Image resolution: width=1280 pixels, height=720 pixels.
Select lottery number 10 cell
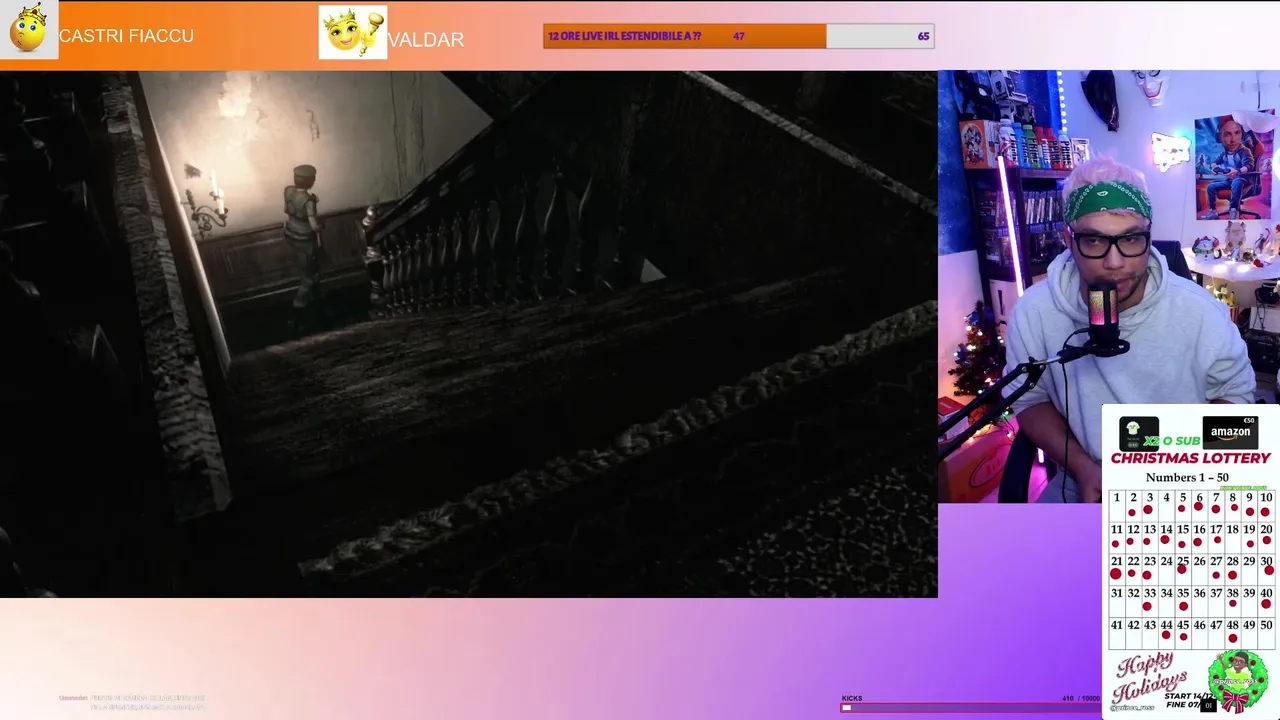[1266, 504]
